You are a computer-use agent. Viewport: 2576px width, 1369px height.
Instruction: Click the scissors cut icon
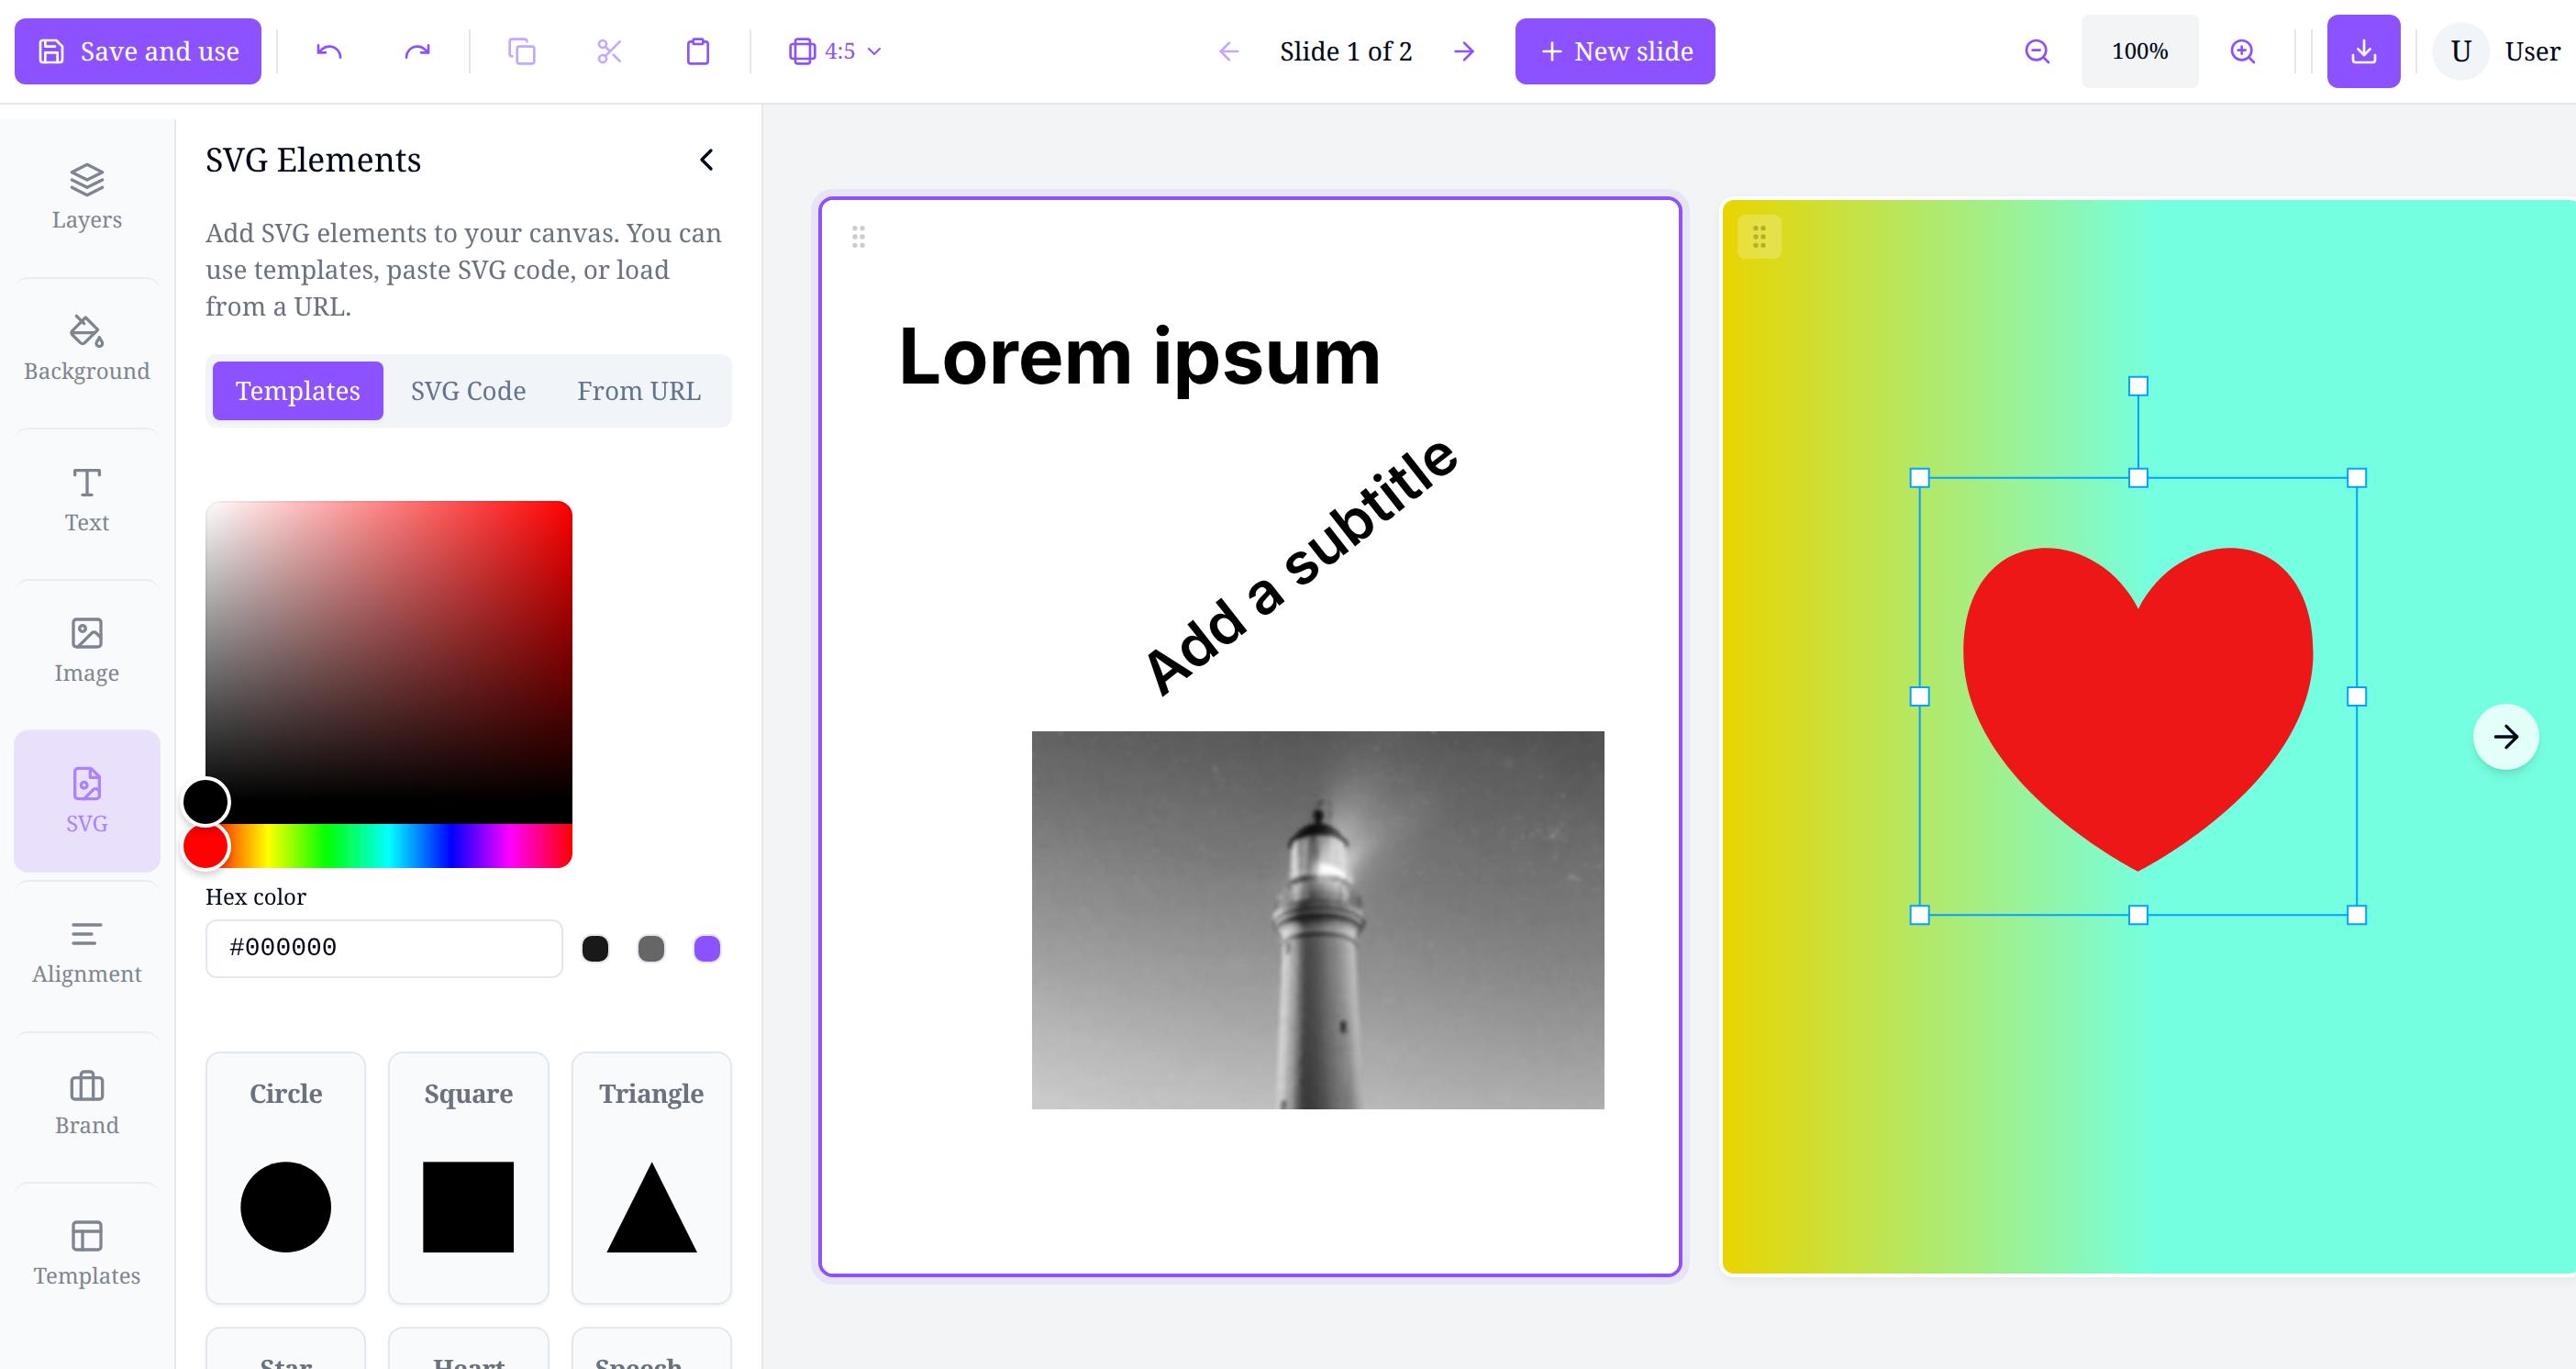pyautogui.click(x=609, y=51)
